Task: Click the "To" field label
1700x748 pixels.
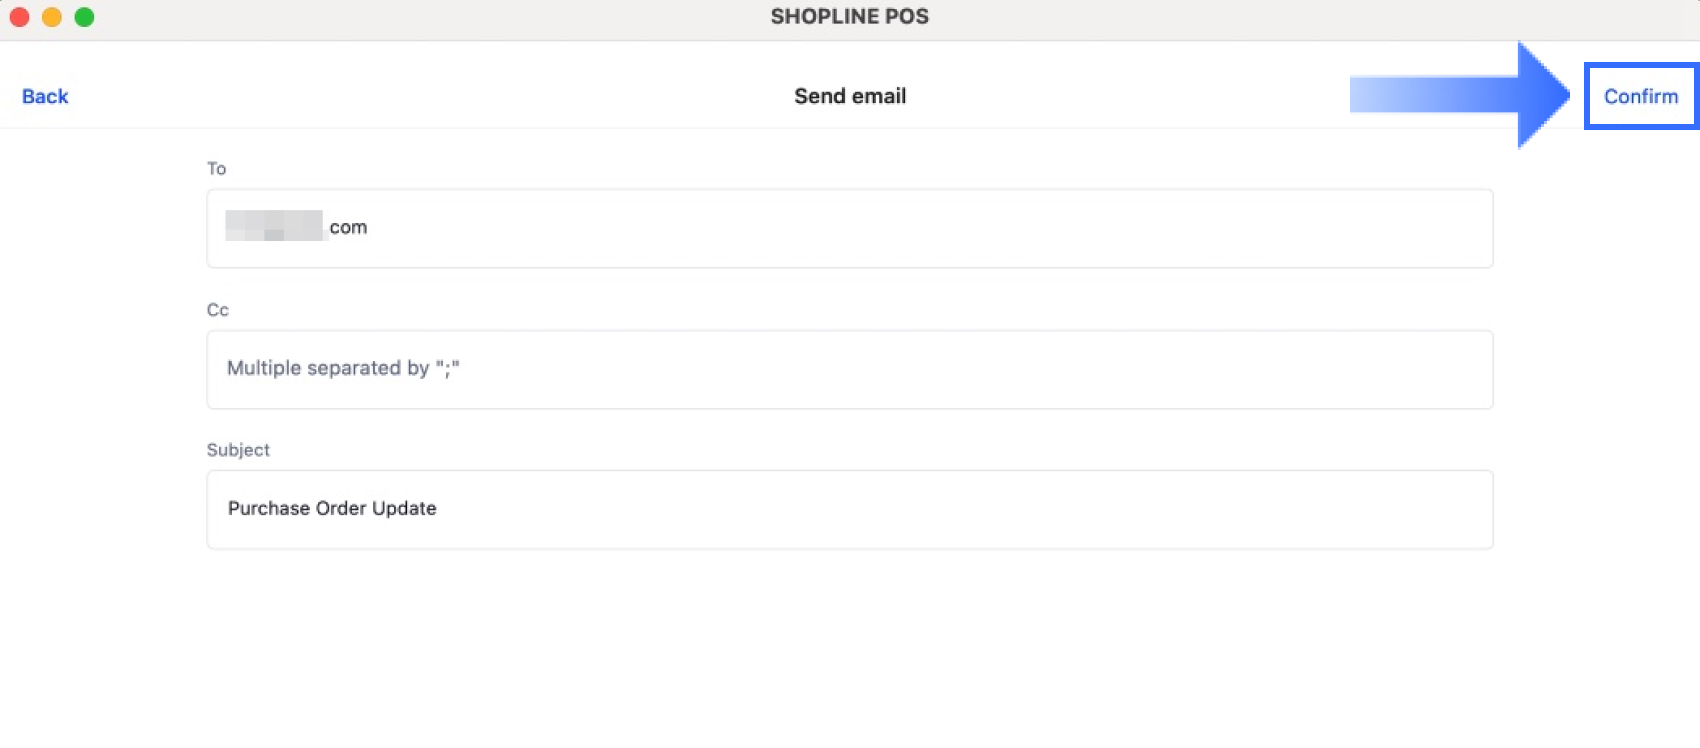Action: pos(216,168)
